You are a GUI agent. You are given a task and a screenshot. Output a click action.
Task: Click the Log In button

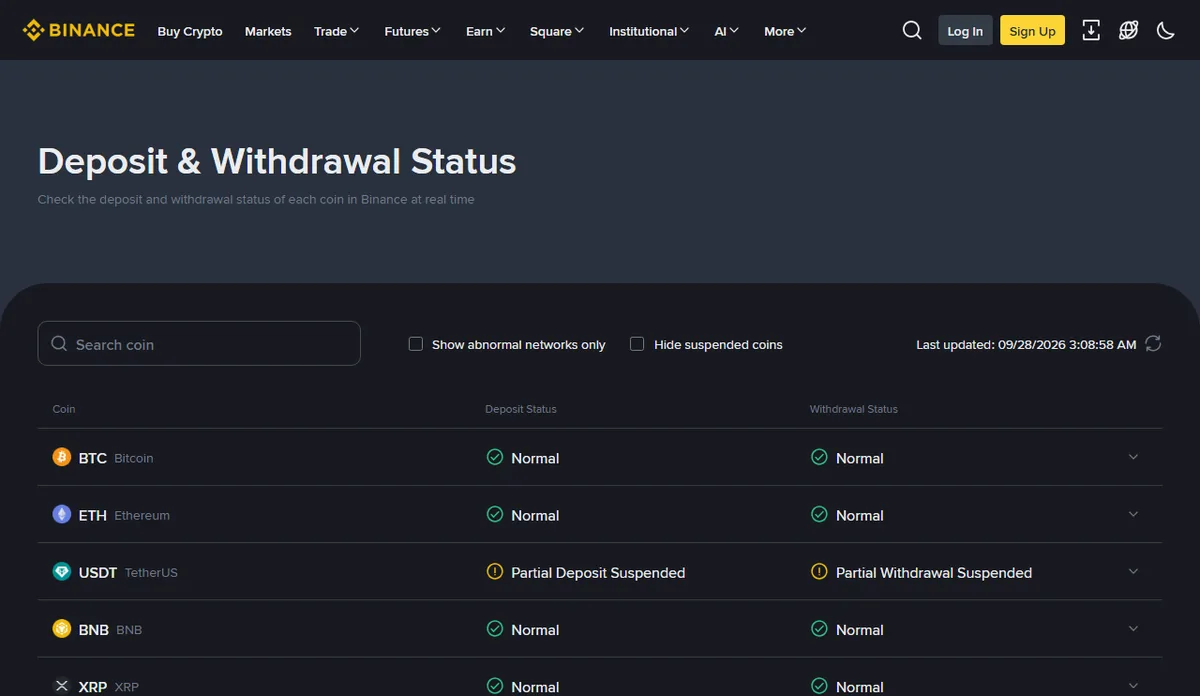tap(965, 31)
